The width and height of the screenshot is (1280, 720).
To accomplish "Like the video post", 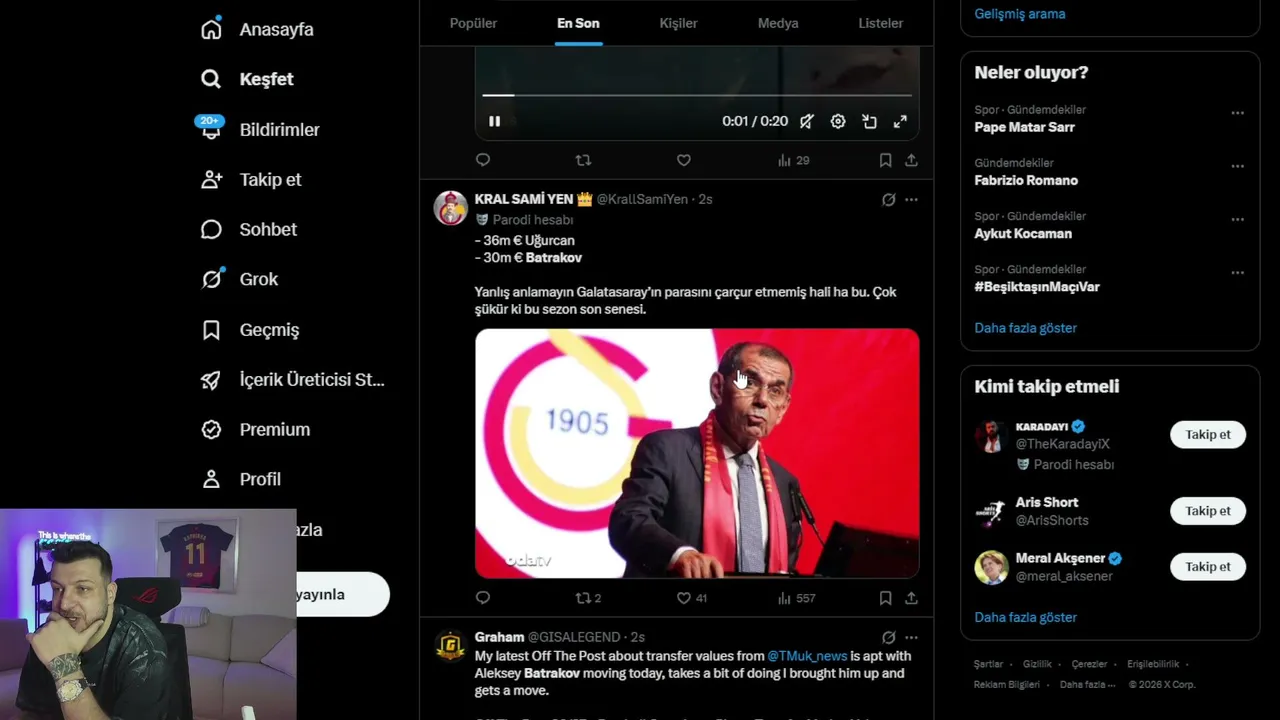I will (x=684, y=160).
